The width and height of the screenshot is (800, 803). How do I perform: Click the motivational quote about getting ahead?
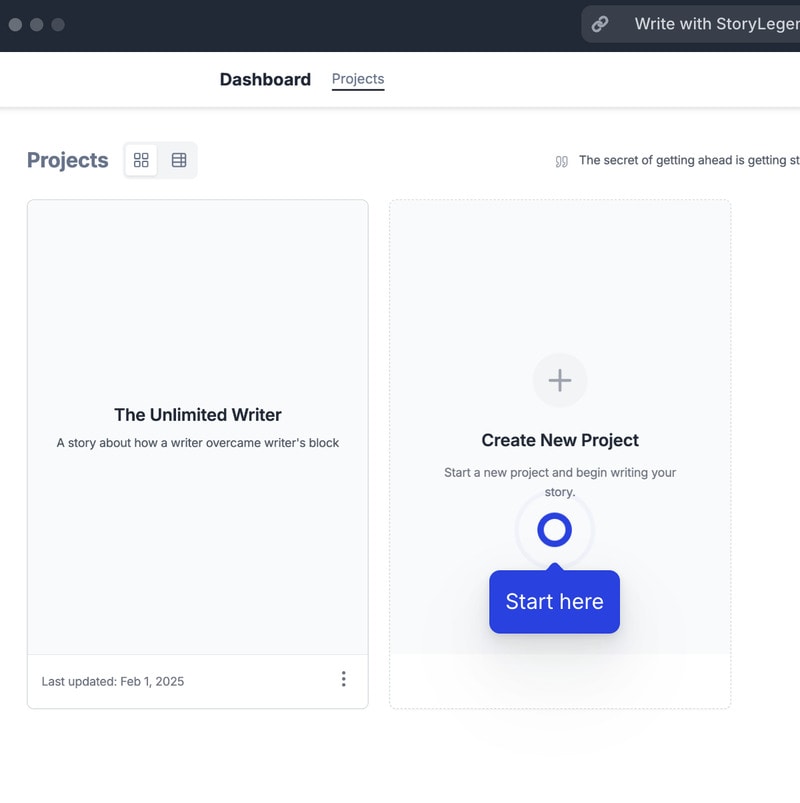pyautogui.click(x=688, y=160)
